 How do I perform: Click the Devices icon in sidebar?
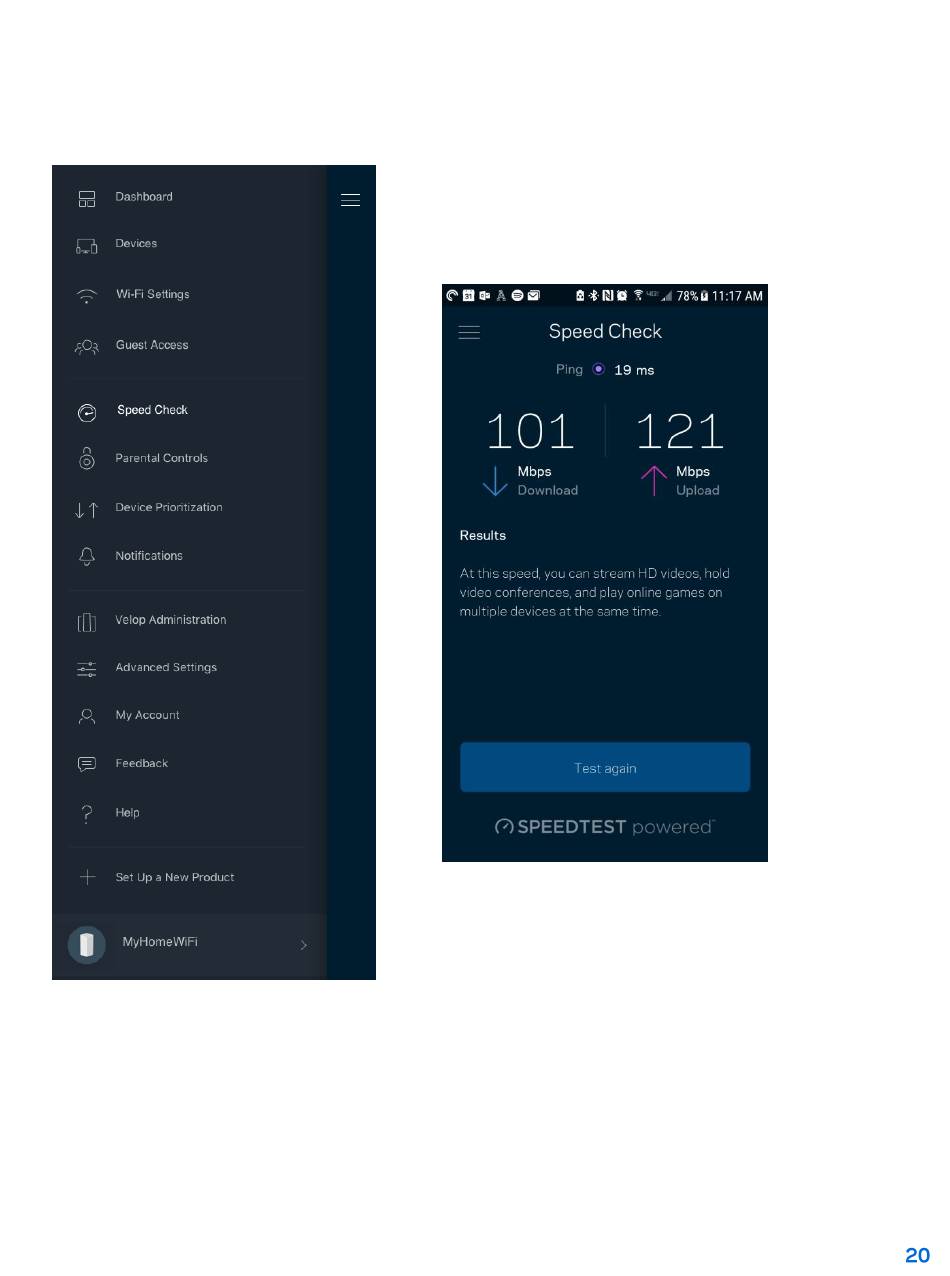click(87, 246)
